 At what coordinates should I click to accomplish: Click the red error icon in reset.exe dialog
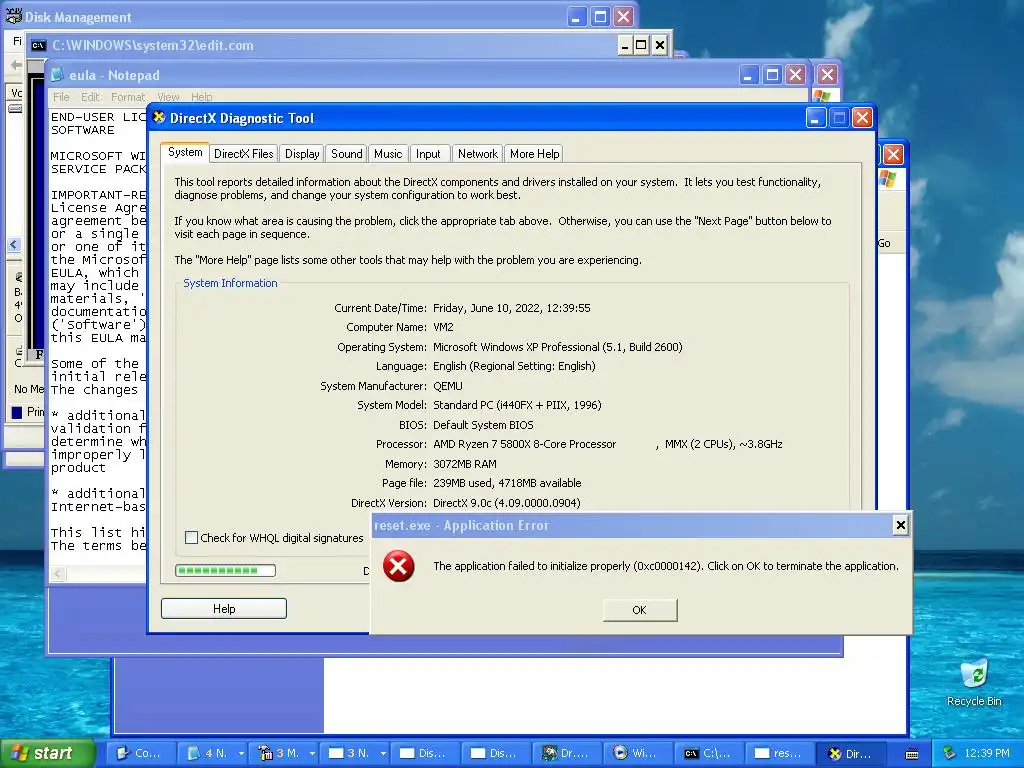click(398, 566)
